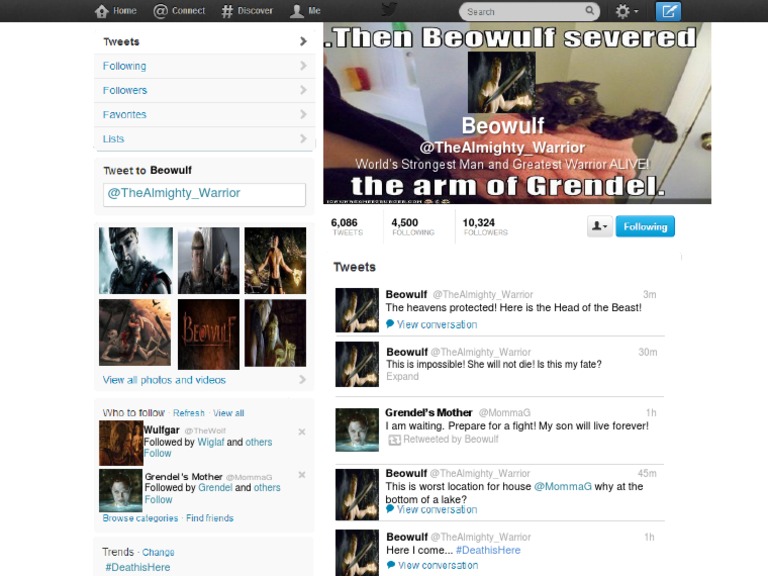Dismiss Grendel's Mother follow suggestion
768x576 pixels.
tap(302, 475)
